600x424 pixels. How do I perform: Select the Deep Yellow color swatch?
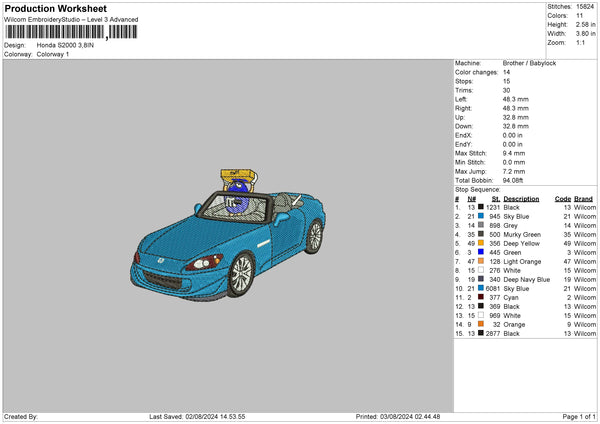pyautogui.click(x=481, y=243)
